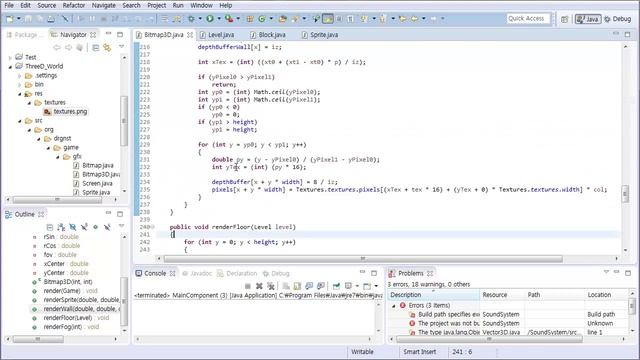
Task: Click Collapse All in Navigator
Action: pos(96,48)
